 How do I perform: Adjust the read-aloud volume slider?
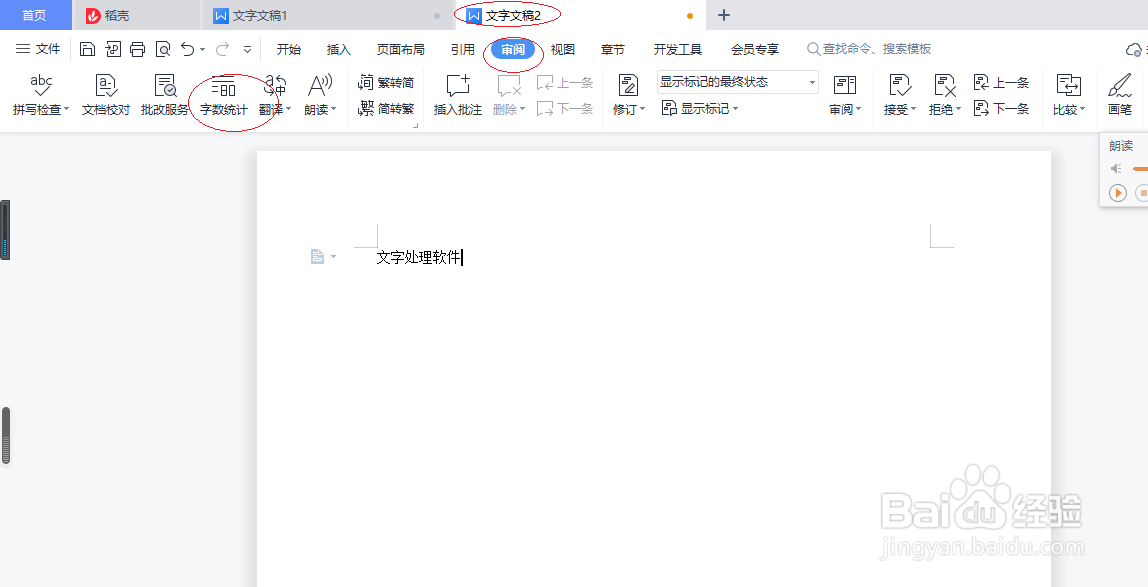1140,168
